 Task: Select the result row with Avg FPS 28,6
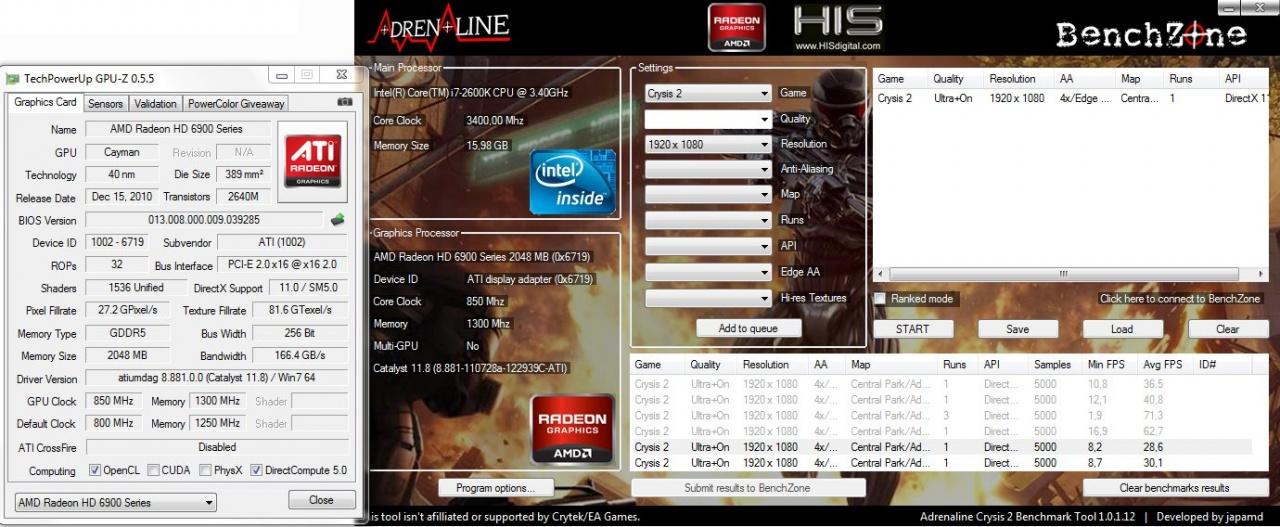942,447
